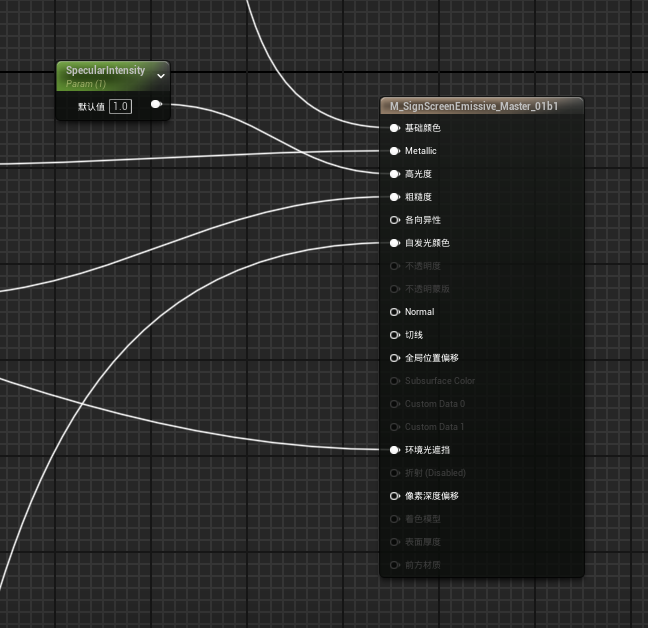The width and height of the screenshot is (648, 628).
Task: Click the disabled 不透明蒙版 pin
Action: point(395,289)
